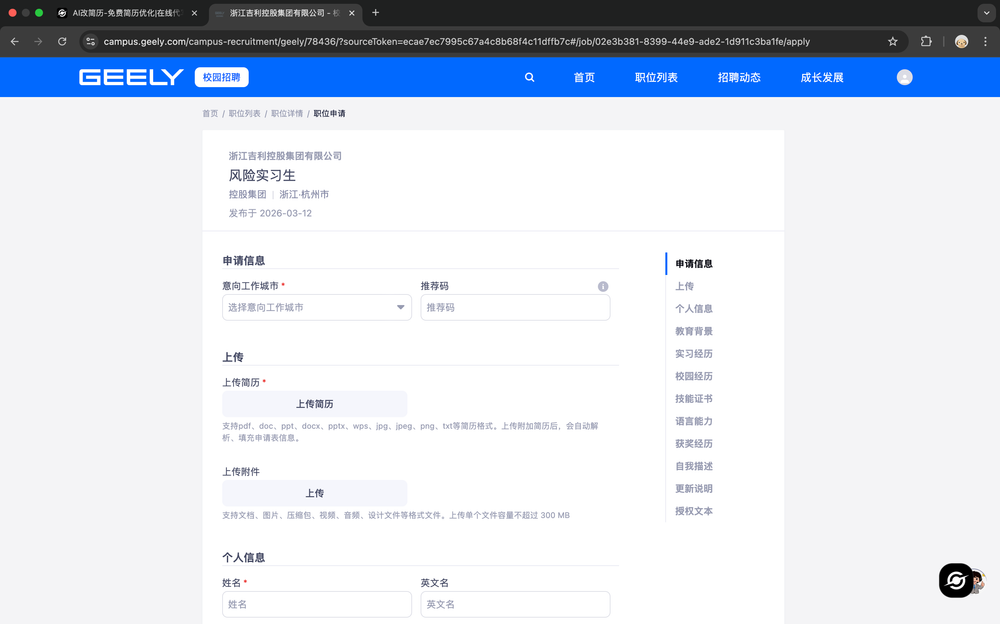The height and width of the screenshot is (624, 1000).
Task: Switch to the AI改简历 browser tab
Action: click(125, 13)
